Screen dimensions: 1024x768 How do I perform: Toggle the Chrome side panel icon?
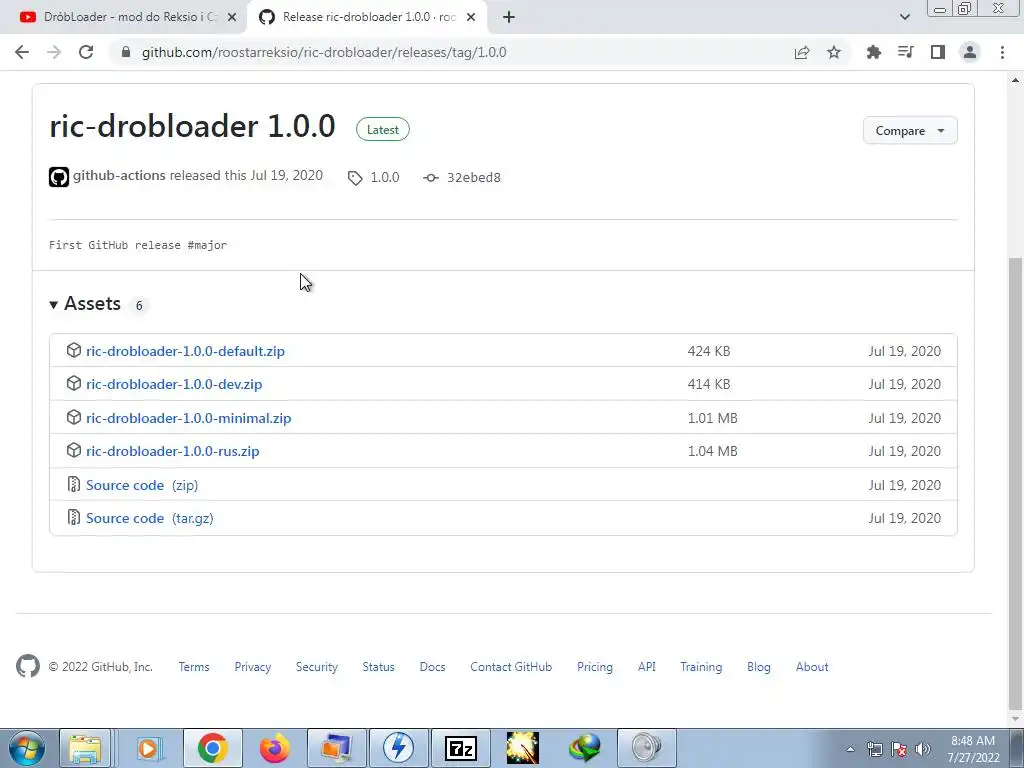coord(938,52)
